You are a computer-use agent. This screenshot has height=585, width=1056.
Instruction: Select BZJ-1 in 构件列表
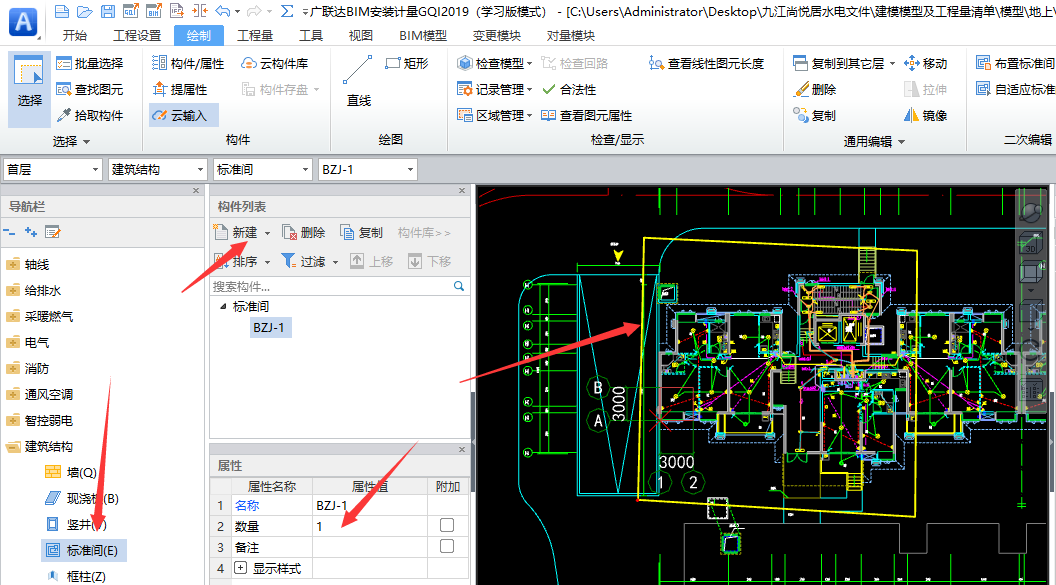point(269,328)
